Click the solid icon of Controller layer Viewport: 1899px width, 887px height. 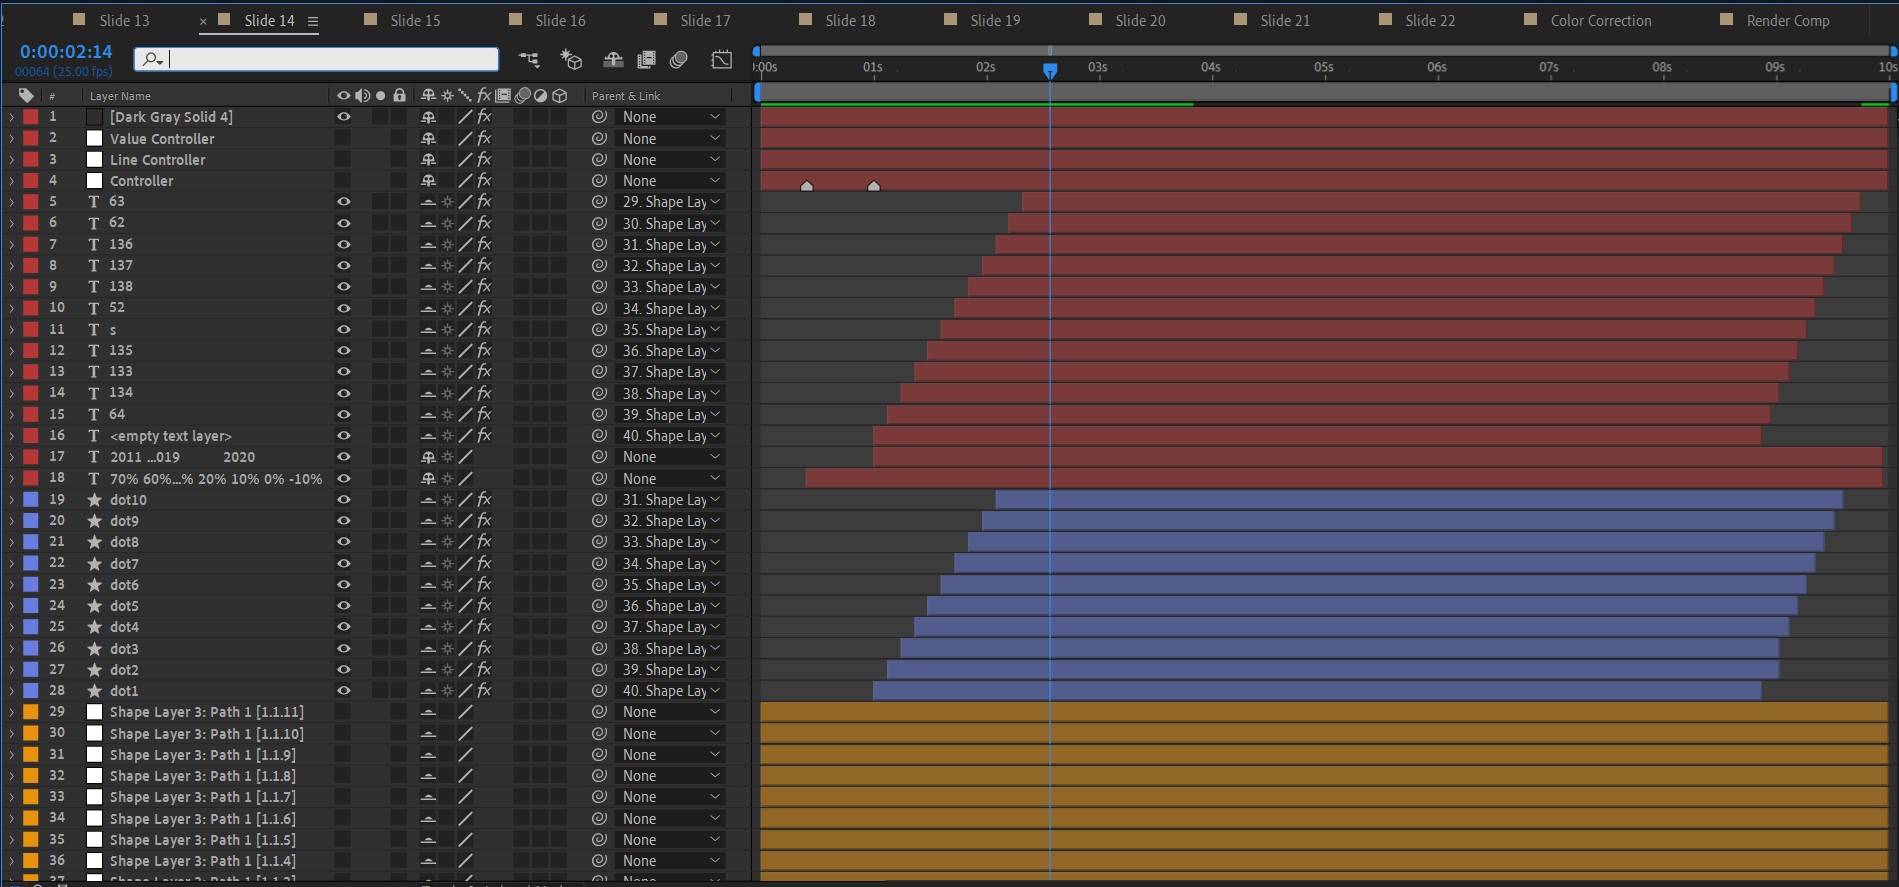tap(94, 181)
